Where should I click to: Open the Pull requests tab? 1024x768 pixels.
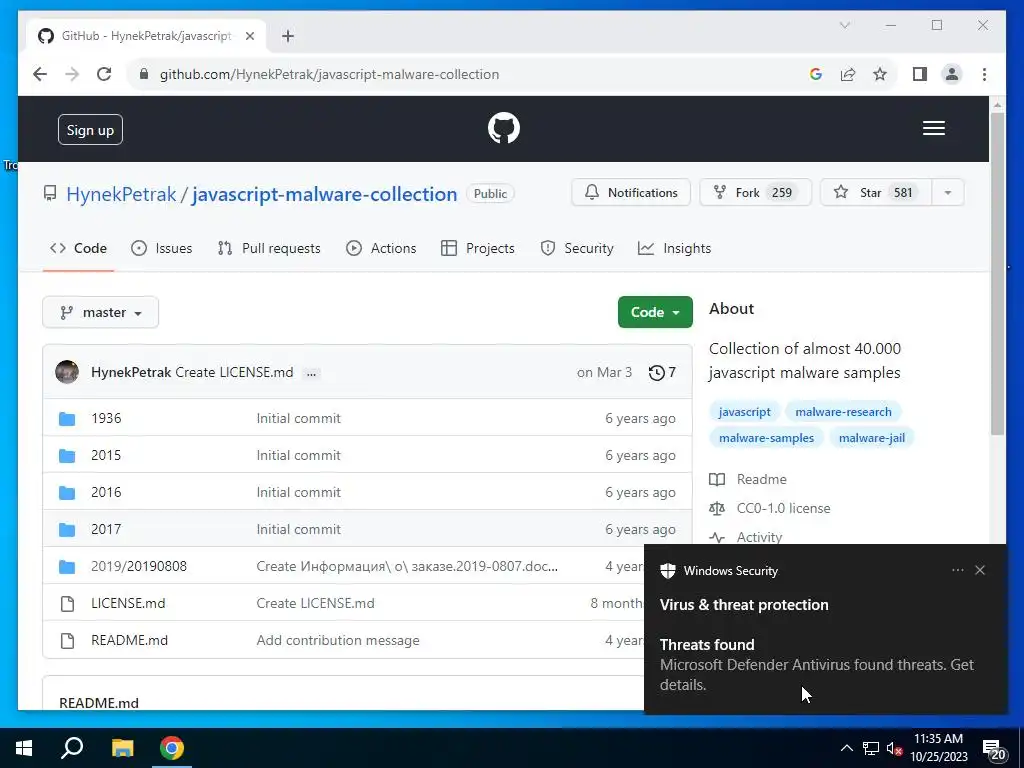269,248
